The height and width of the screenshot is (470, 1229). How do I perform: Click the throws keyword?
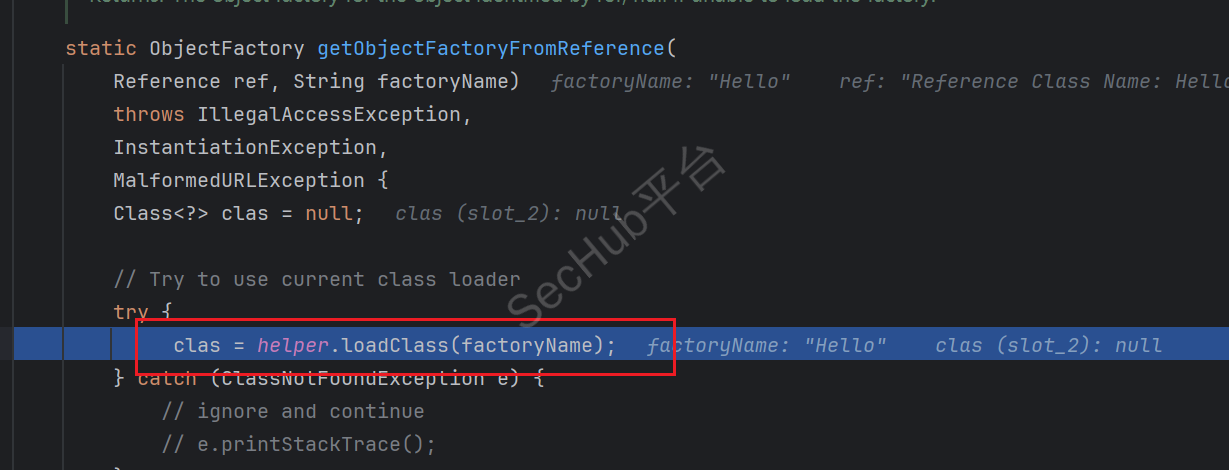coord(149,114)
